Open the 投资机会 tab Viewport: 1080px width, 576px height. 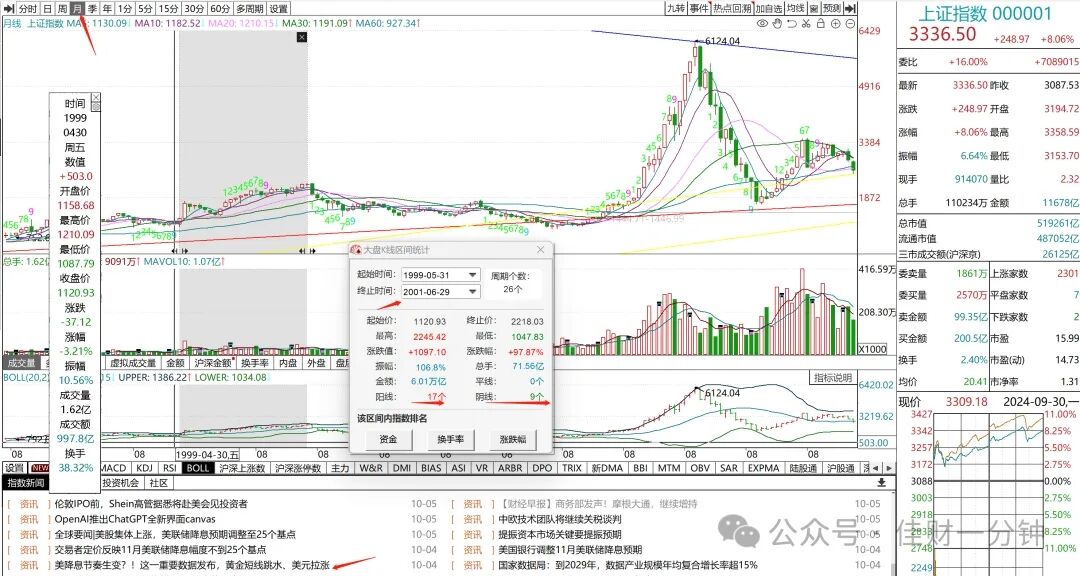(x=121, y=483)
